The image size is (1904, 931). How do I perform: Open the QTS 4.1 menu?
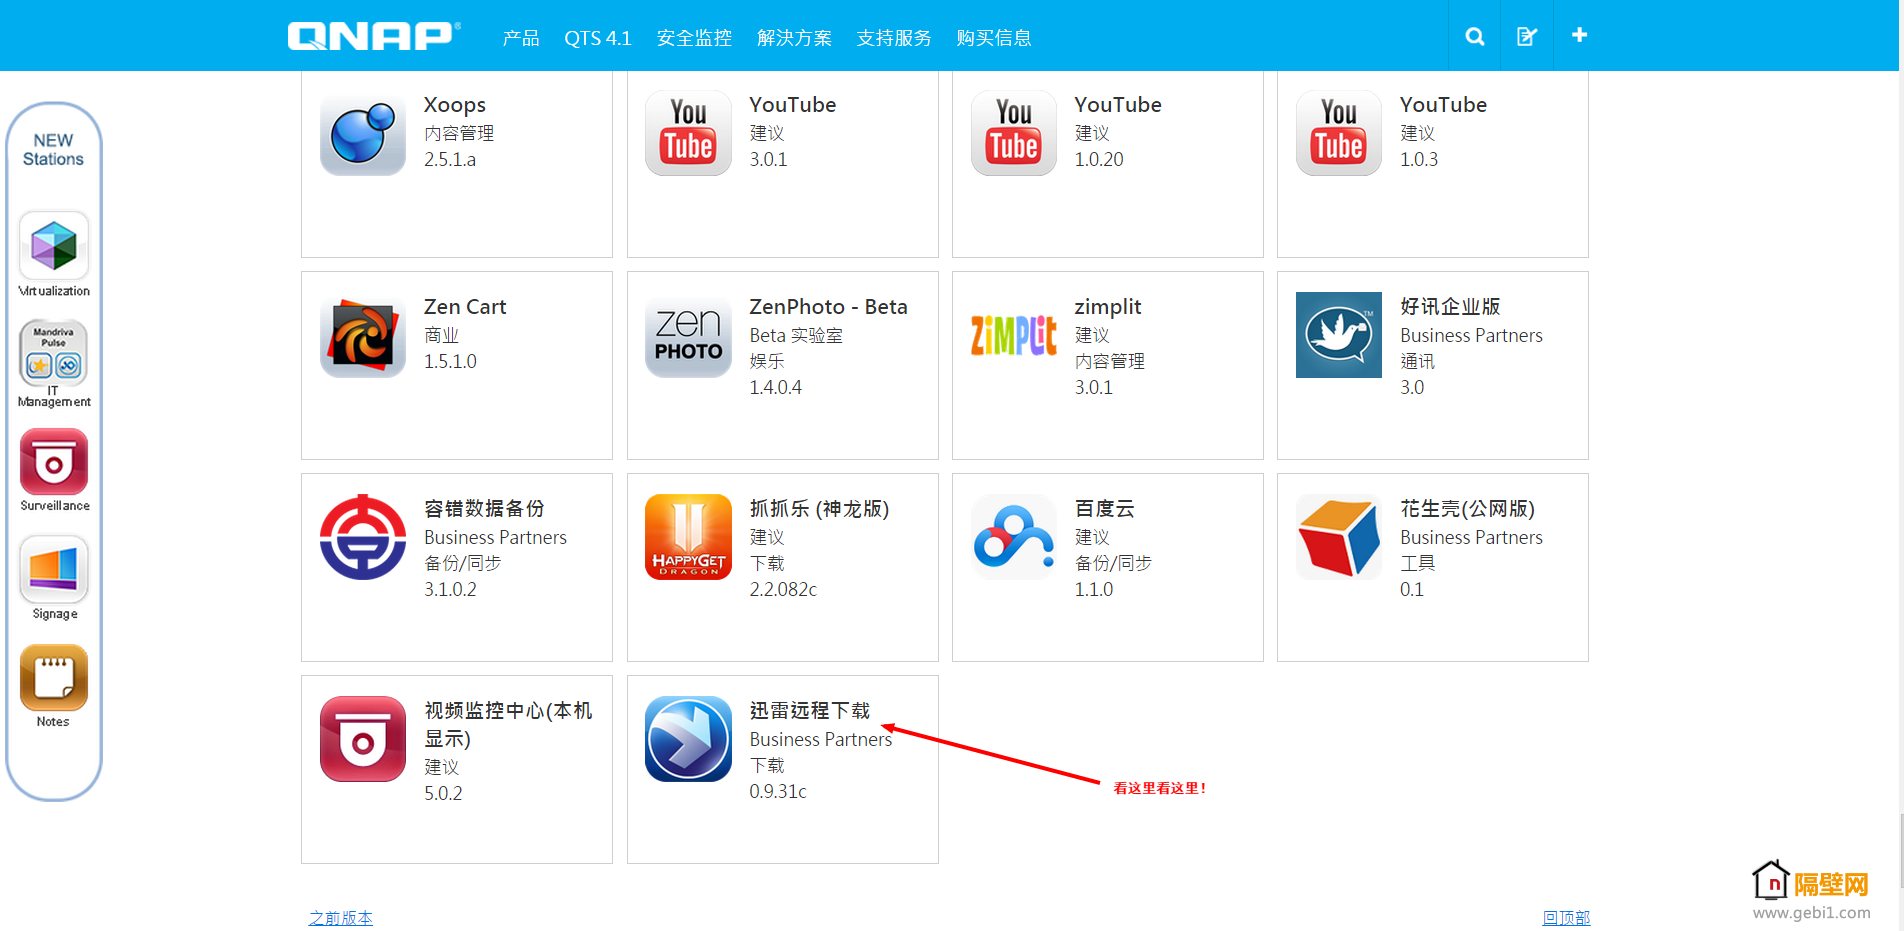pyautogui.click(x=597, y=38)
